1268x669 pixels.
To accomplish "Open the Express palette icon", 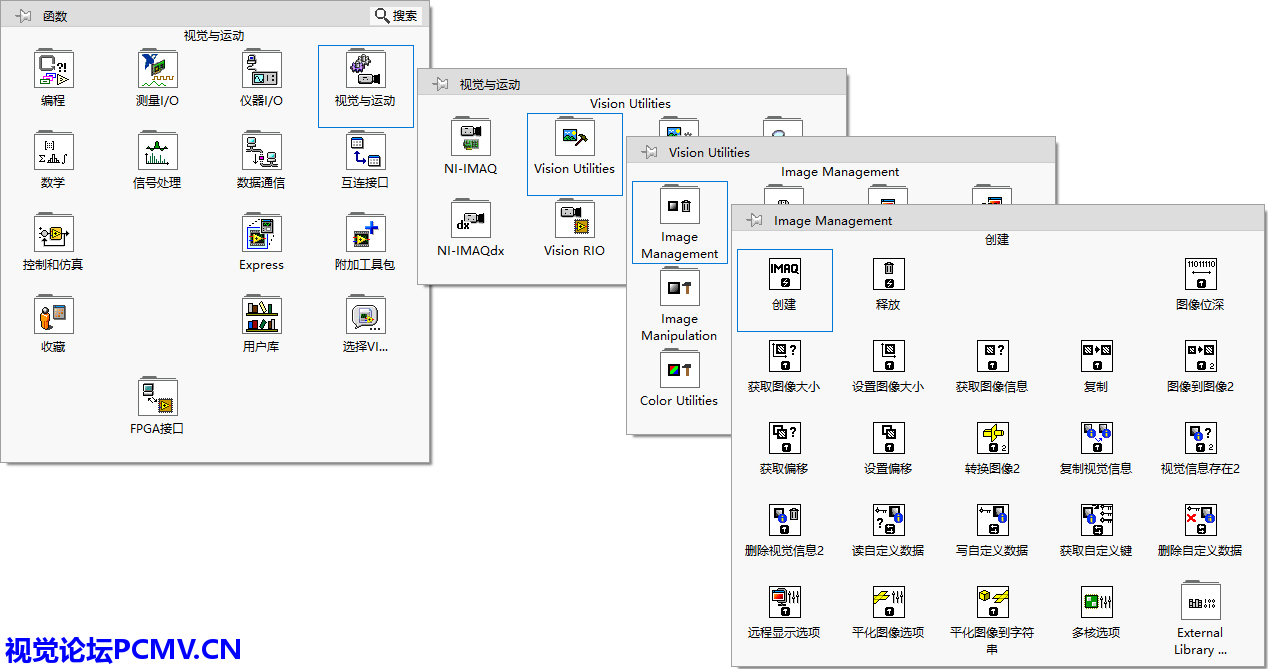I will point(261,233).
